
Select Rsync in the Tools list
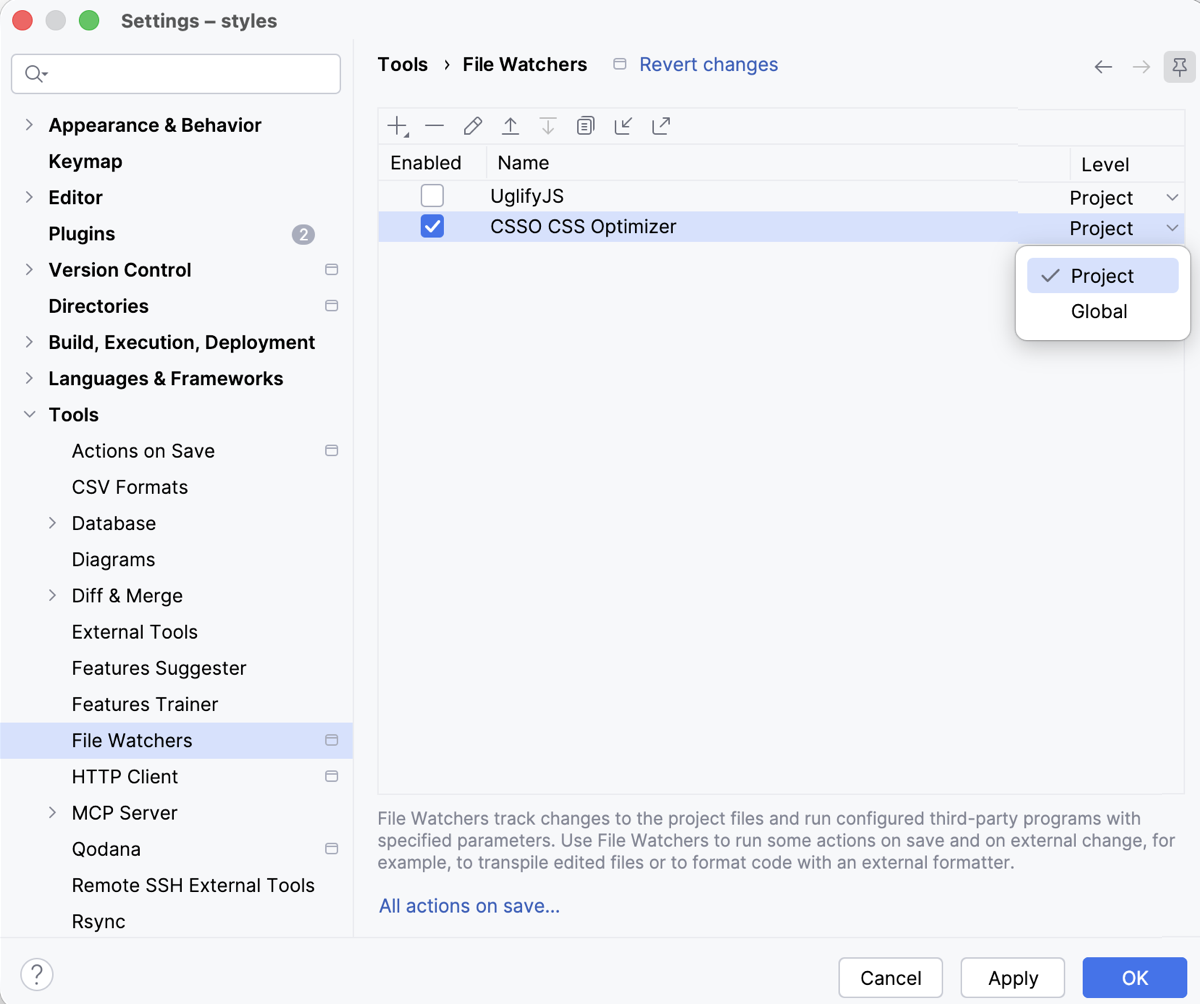coord(98,921)
